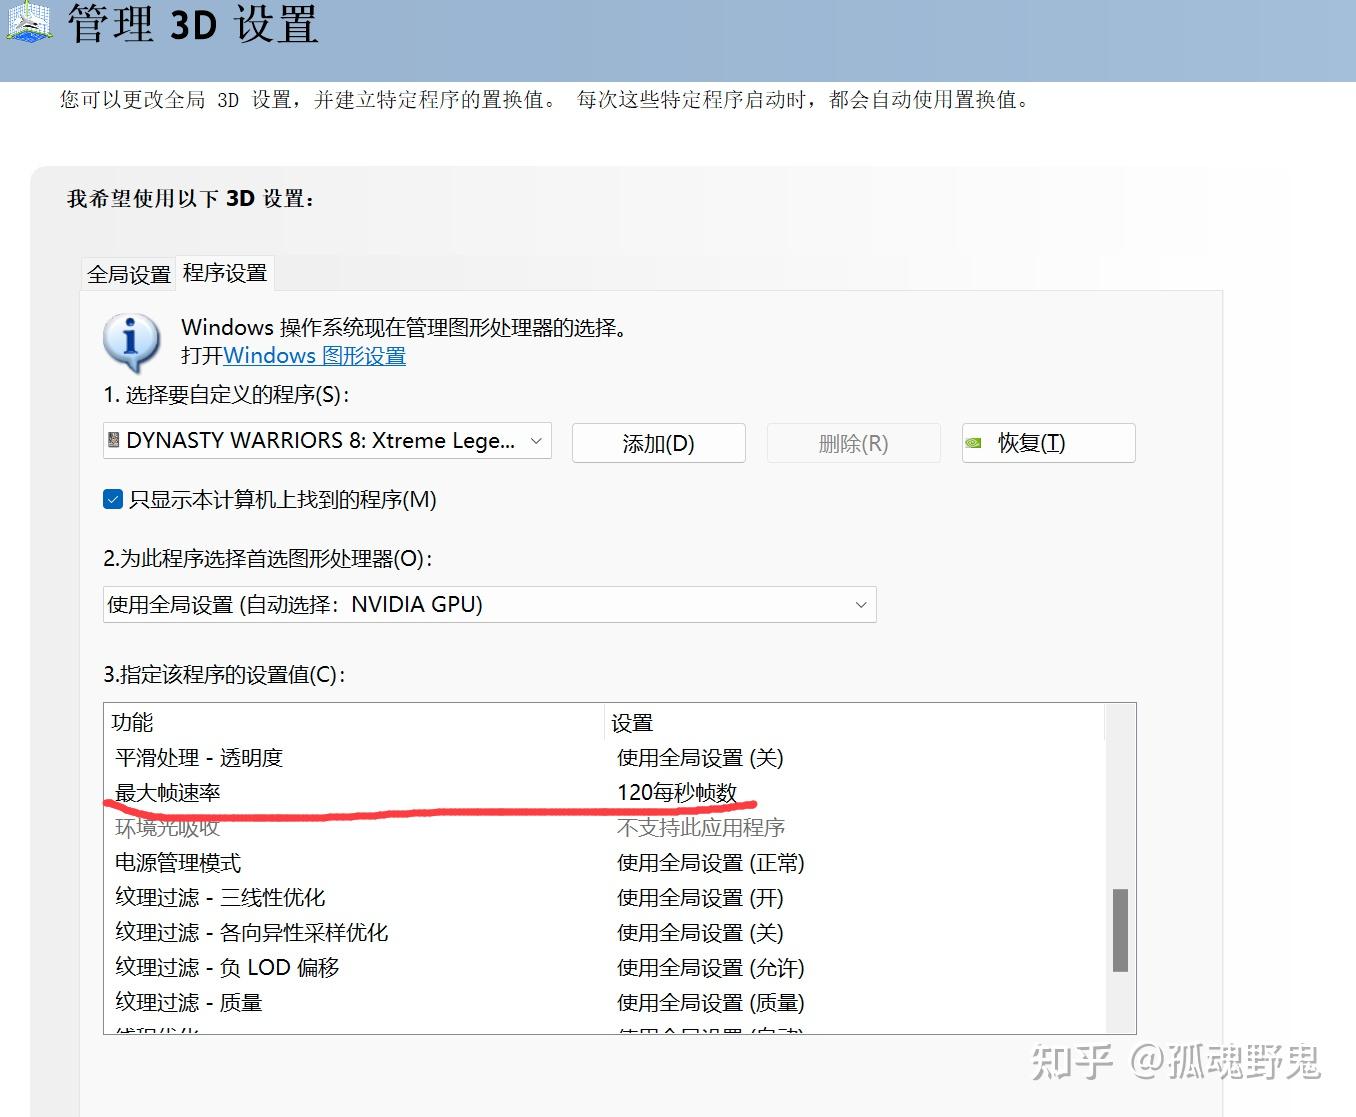Open the Windows 图形设置 link
The image size is (1356, 1117).
coord(314,356)
